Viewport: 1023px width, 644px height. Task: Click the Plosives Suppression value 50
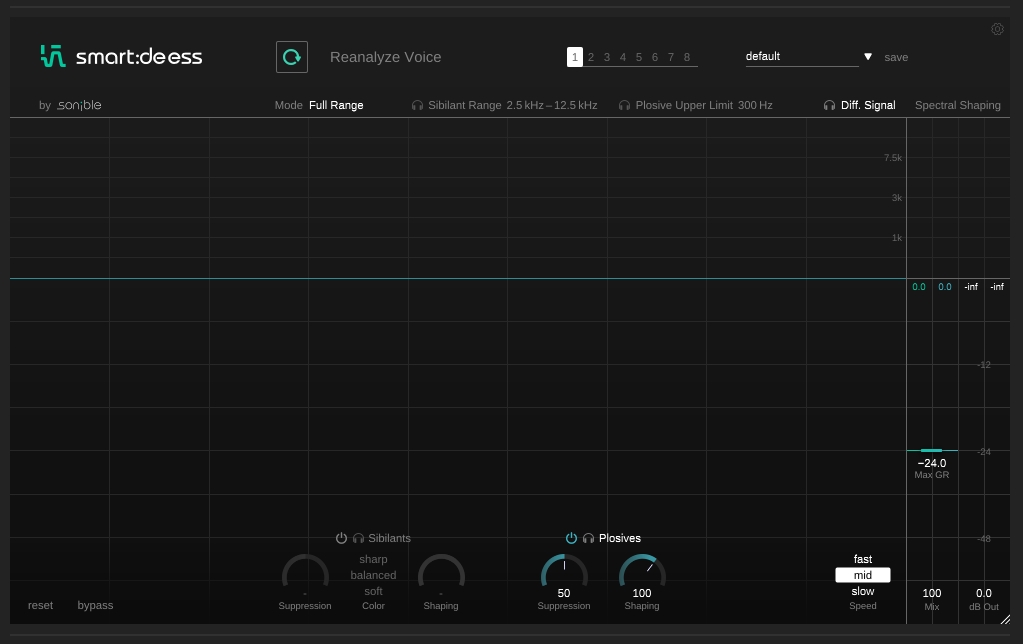(x=564, y=593)
